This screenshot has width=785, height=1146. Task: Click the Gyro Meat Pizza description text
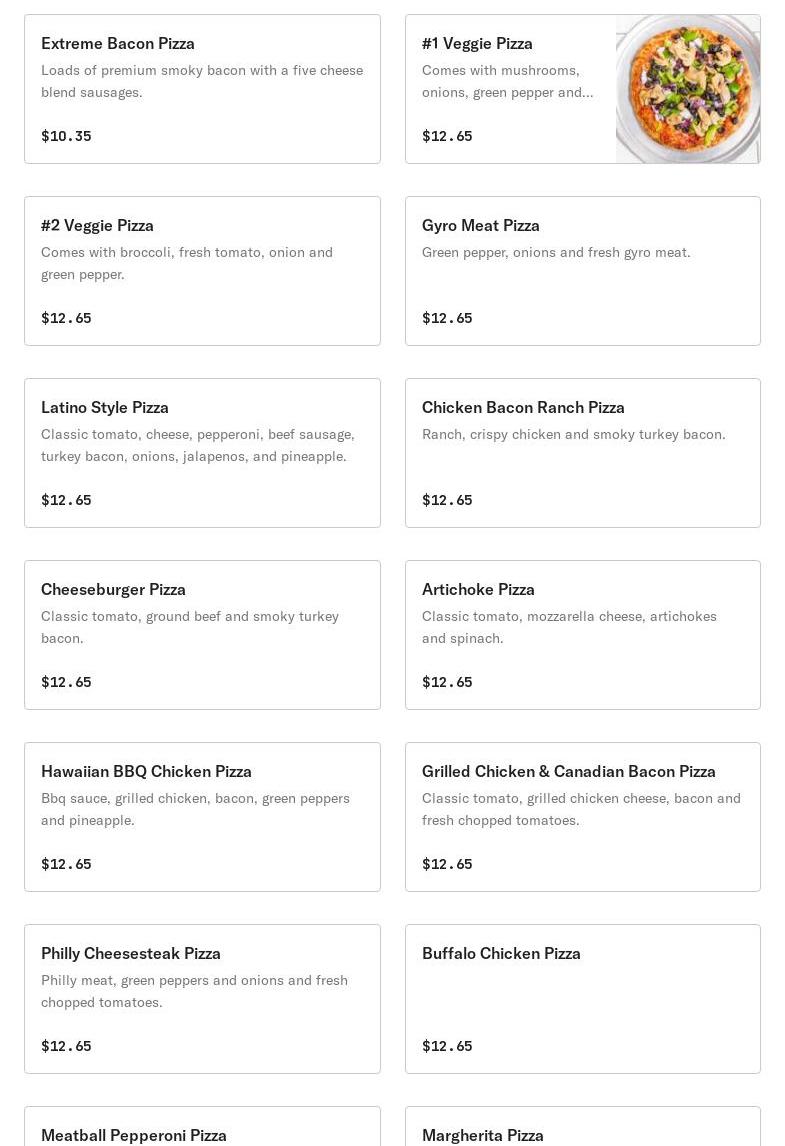tap(556, 252)
